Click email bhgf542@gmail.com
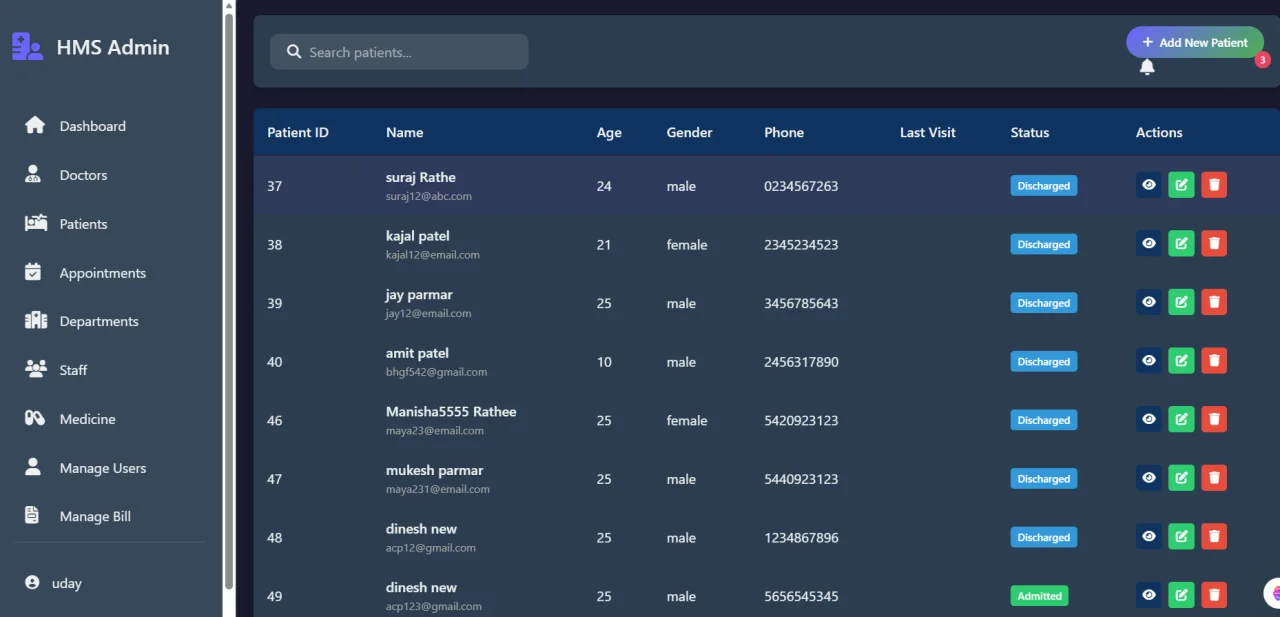The height and width of the screenshot is (617, 1280). pos(436,372)
